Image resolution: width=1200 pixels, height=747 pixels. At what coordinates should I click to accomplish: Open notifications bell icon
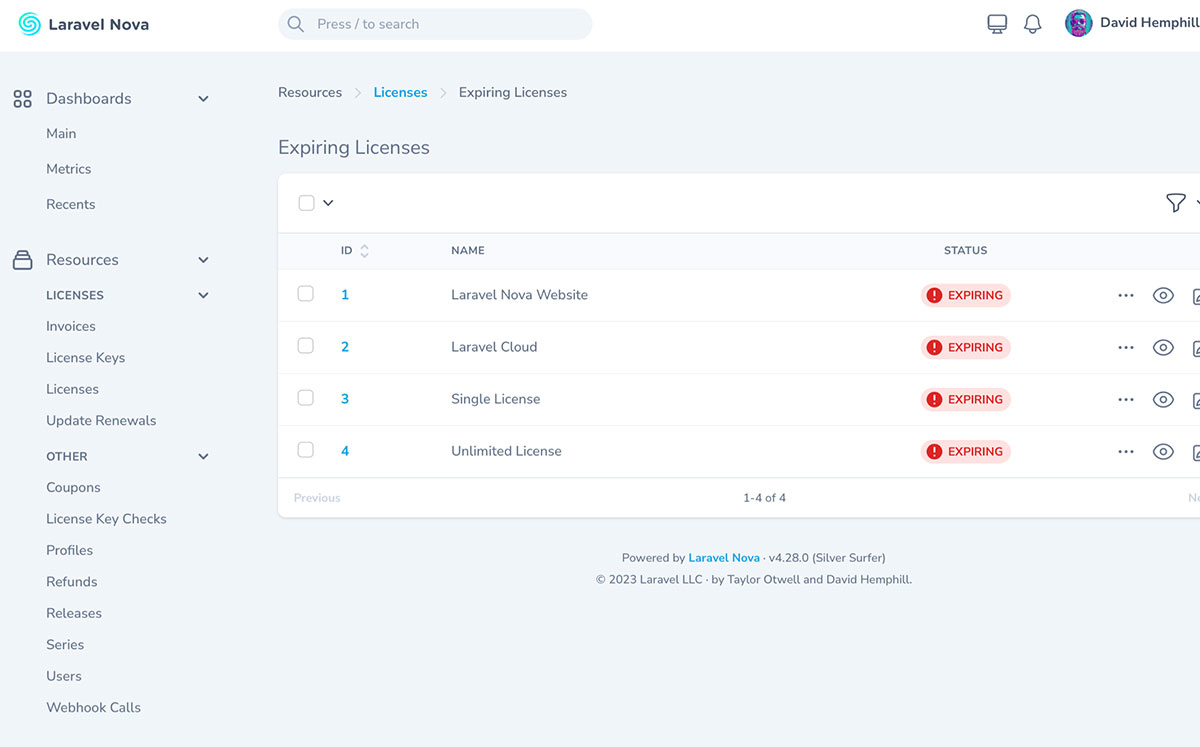coord(1033,24)
